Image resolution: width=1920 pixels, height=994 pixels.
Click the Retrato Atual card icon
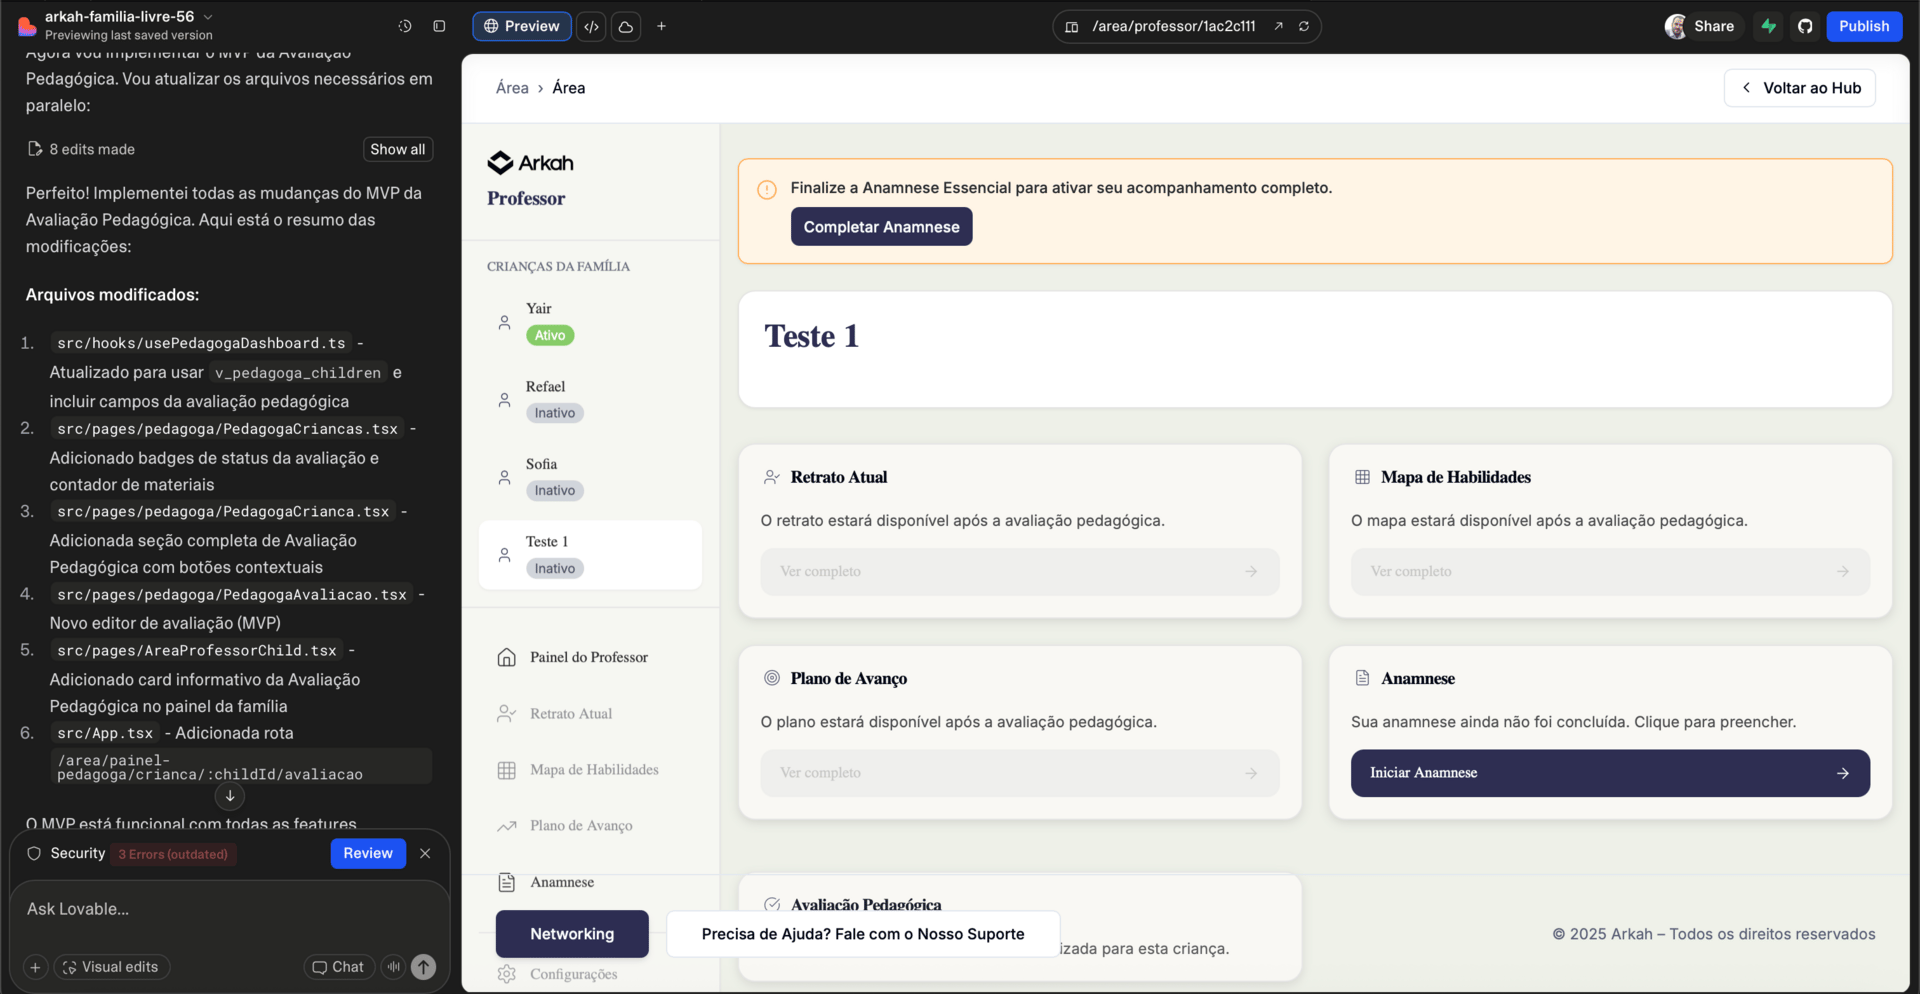coord(772,477)
